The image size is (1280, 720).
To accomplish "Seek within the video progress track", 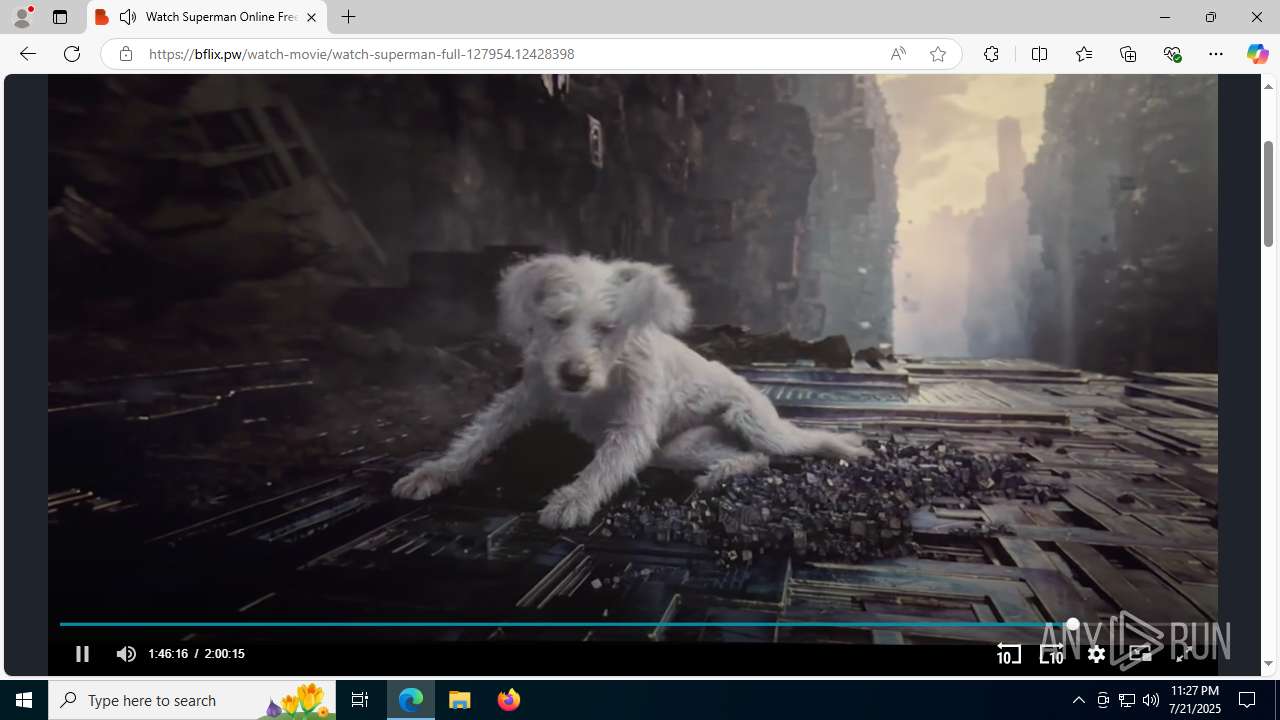I will coord(632,624).
